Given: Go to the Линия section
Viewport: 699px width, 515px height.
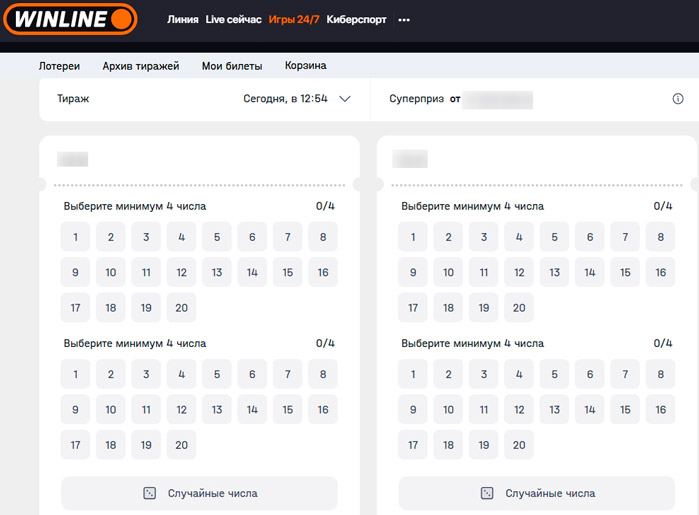Looking at the screenshot, I should [182, 20].
